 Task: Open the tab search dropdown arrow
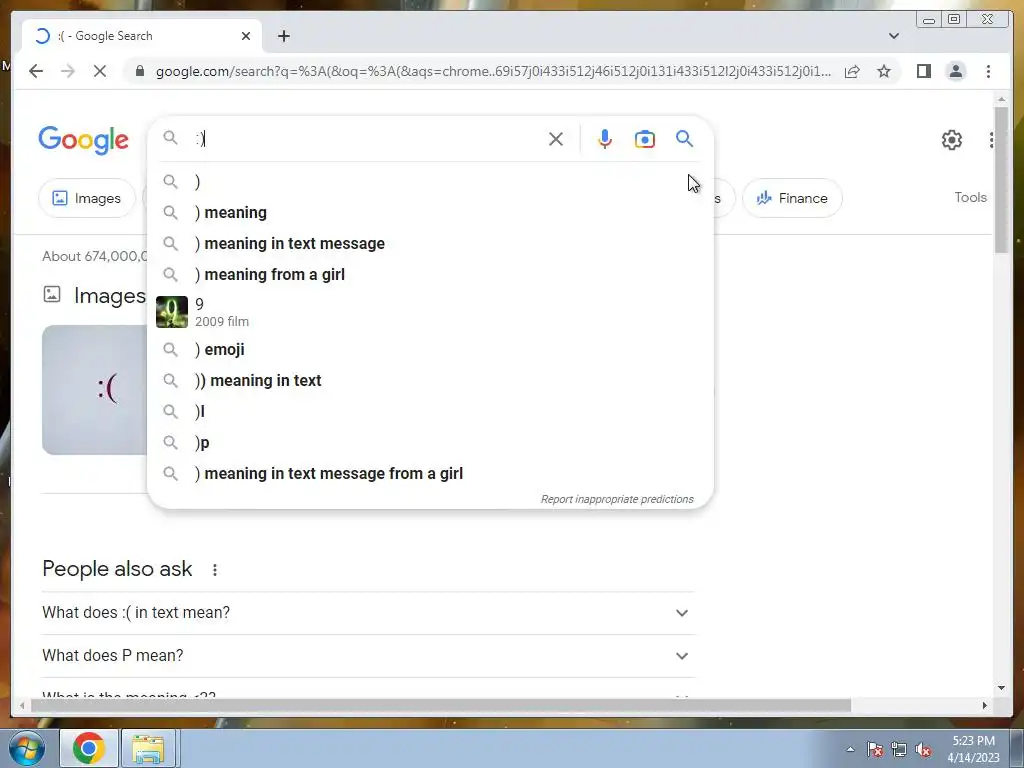[894, 36]
